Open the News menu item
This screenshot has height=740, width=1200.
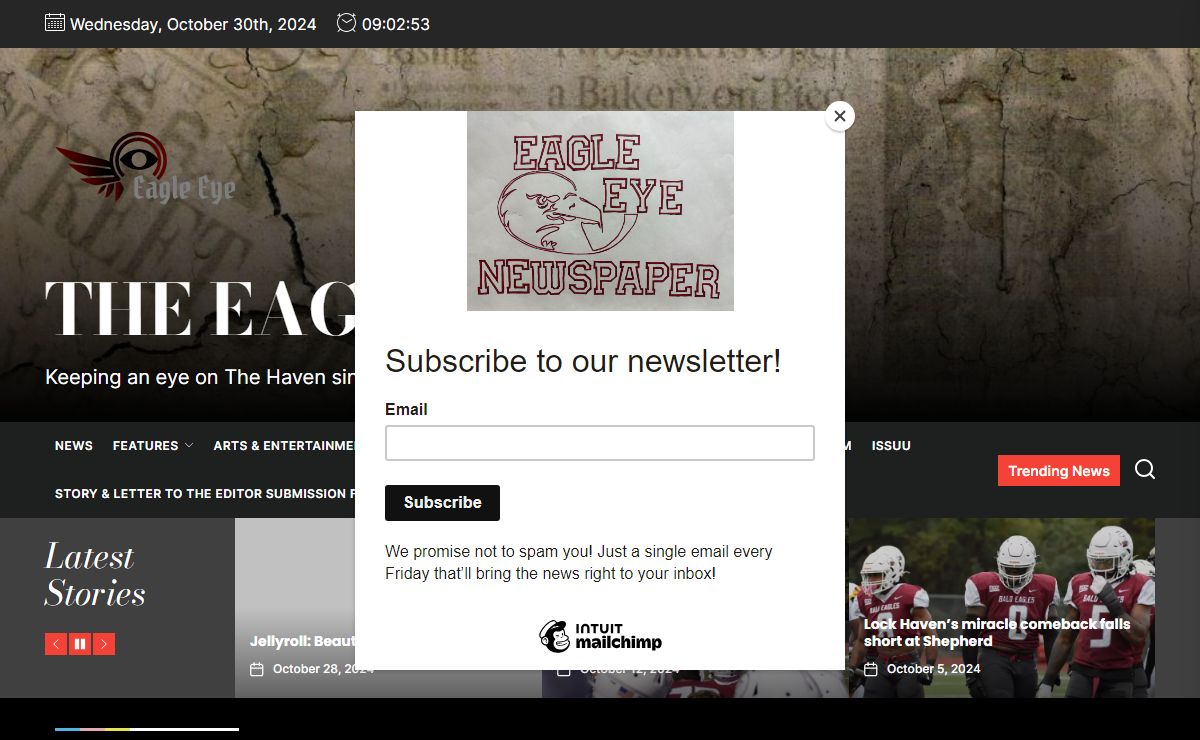pyautogui.click(x=74, y=446)
